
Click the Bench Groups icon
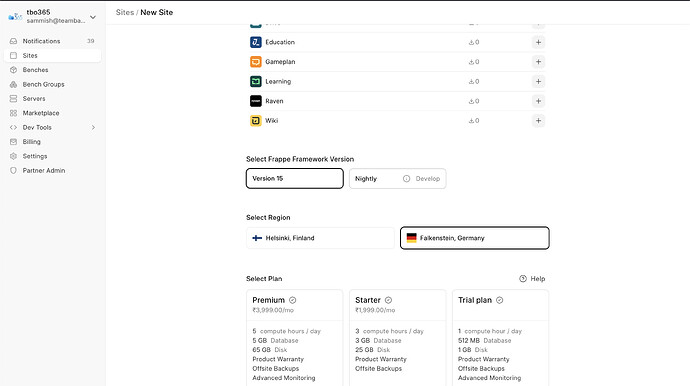[13, 84]
